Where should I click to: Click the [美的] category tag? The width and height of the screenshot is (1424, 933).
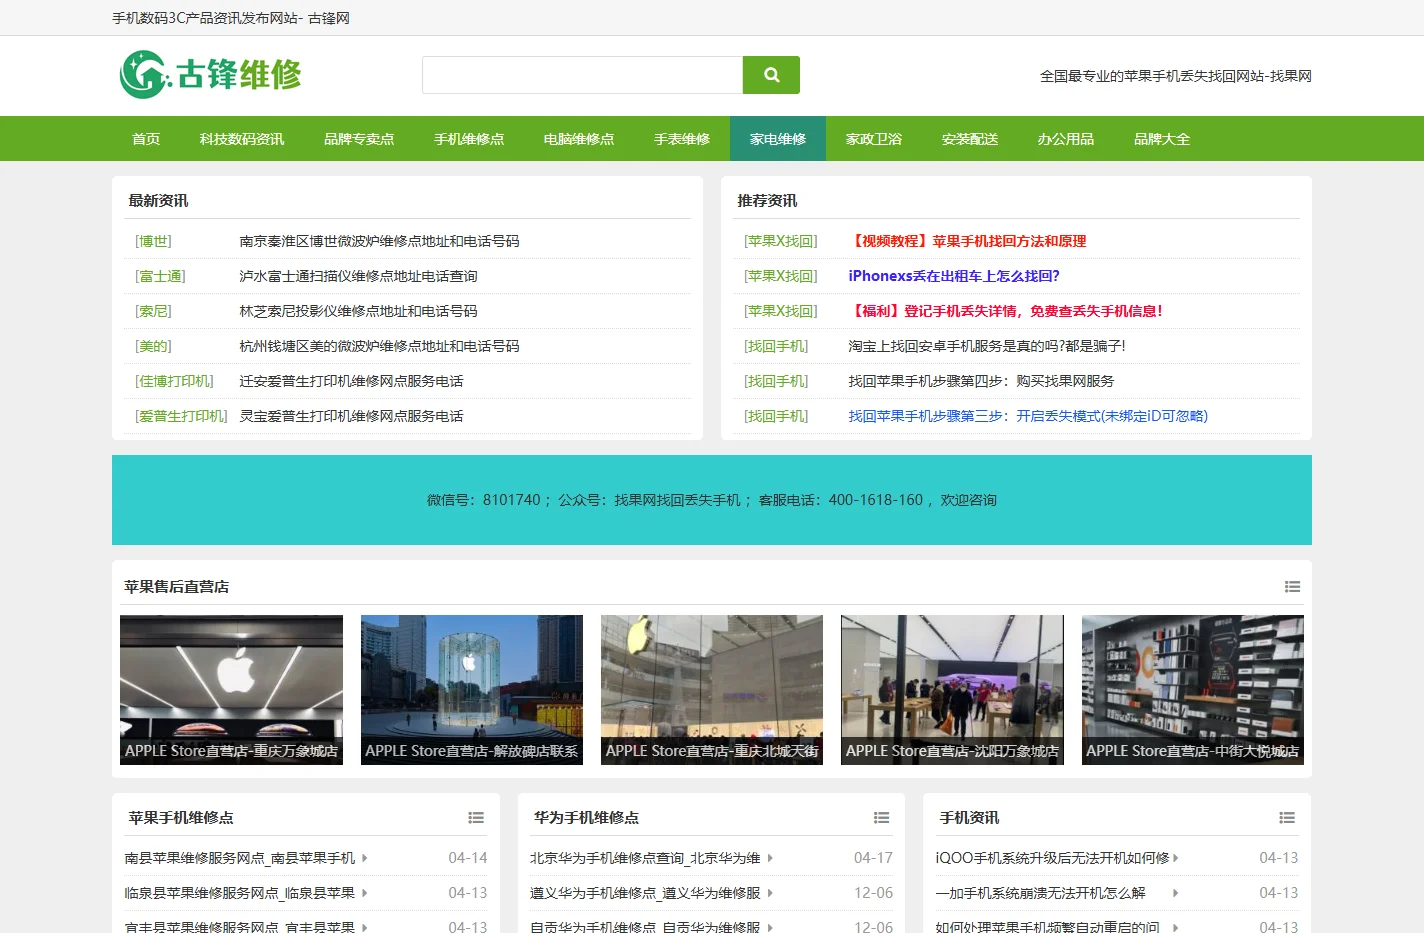pyautogui.click(x=154, y=346)
